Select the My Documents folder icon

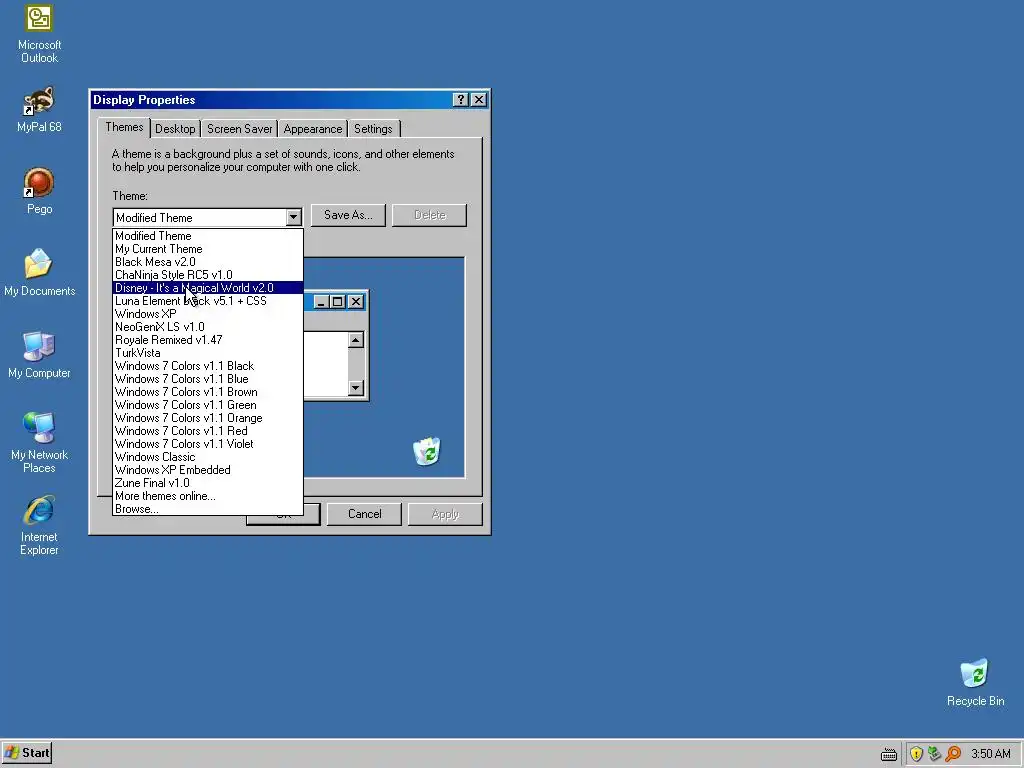39,272
